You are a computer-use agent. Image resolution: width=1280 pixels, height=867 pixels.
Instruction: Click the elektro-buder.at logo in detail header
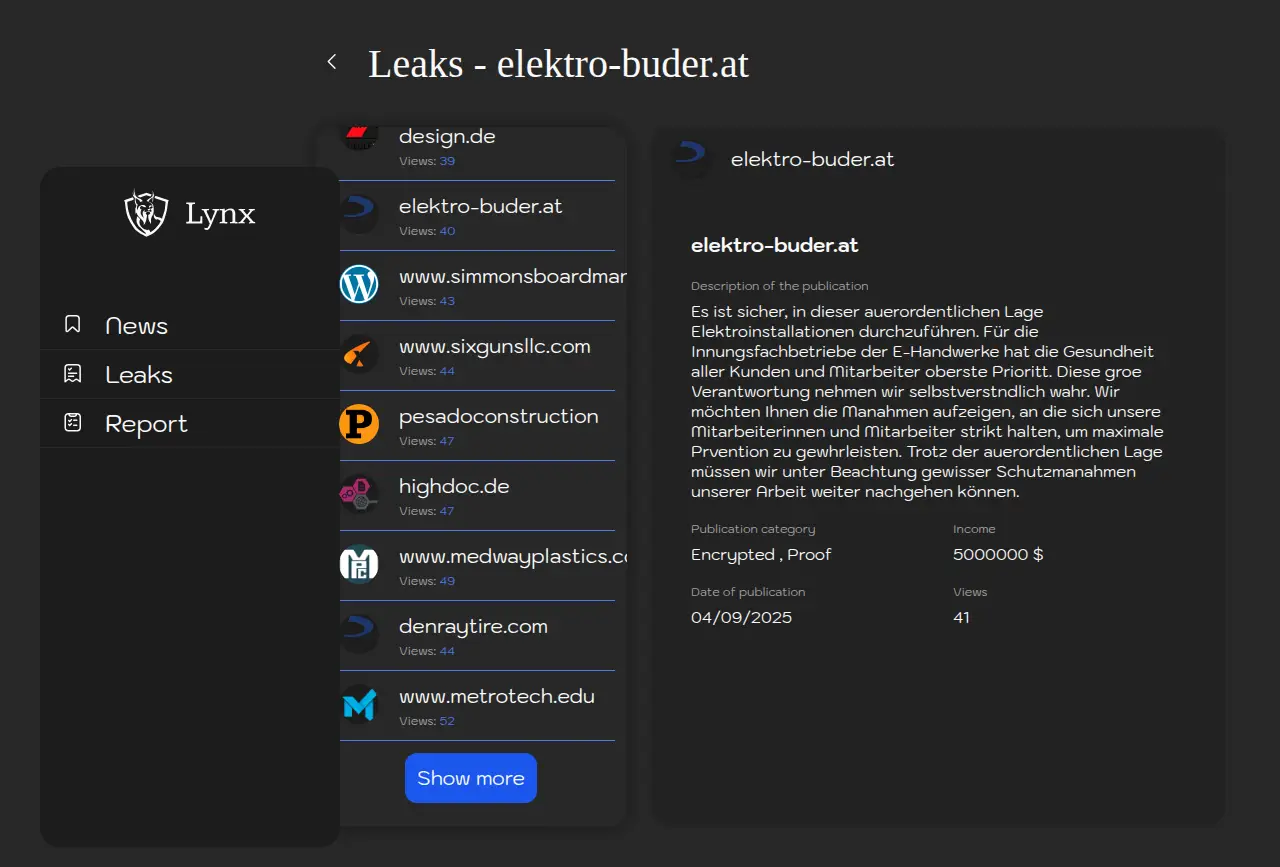691,159
